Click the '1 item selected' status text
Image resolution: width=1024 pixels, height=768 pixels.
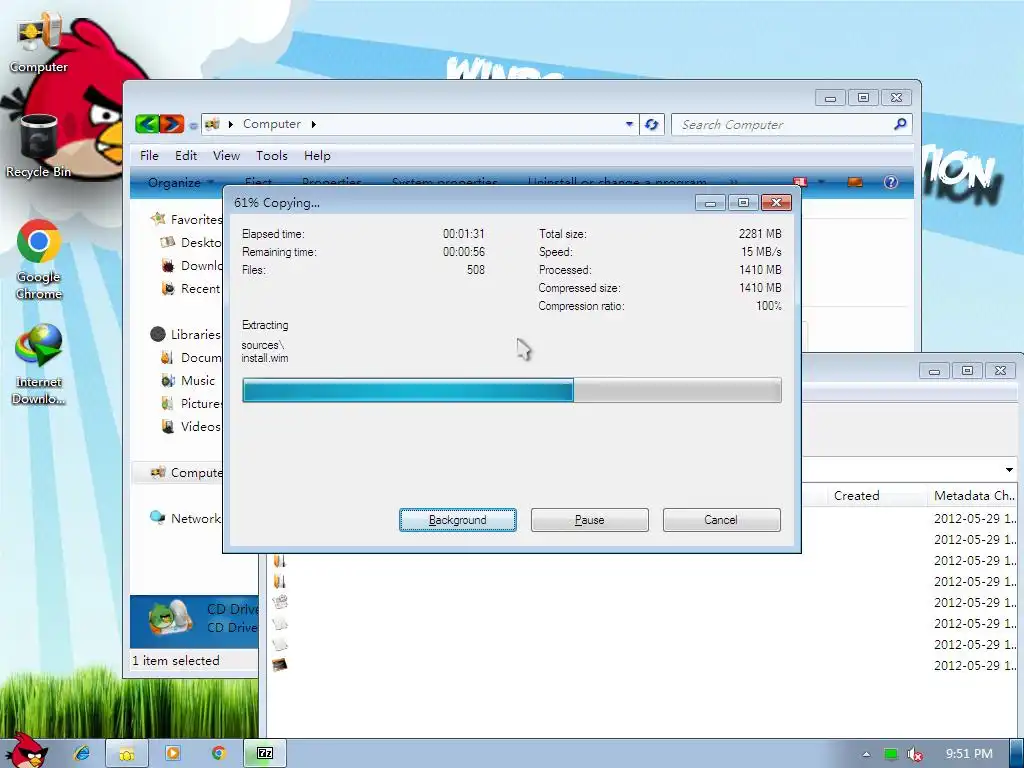(176, 661)
